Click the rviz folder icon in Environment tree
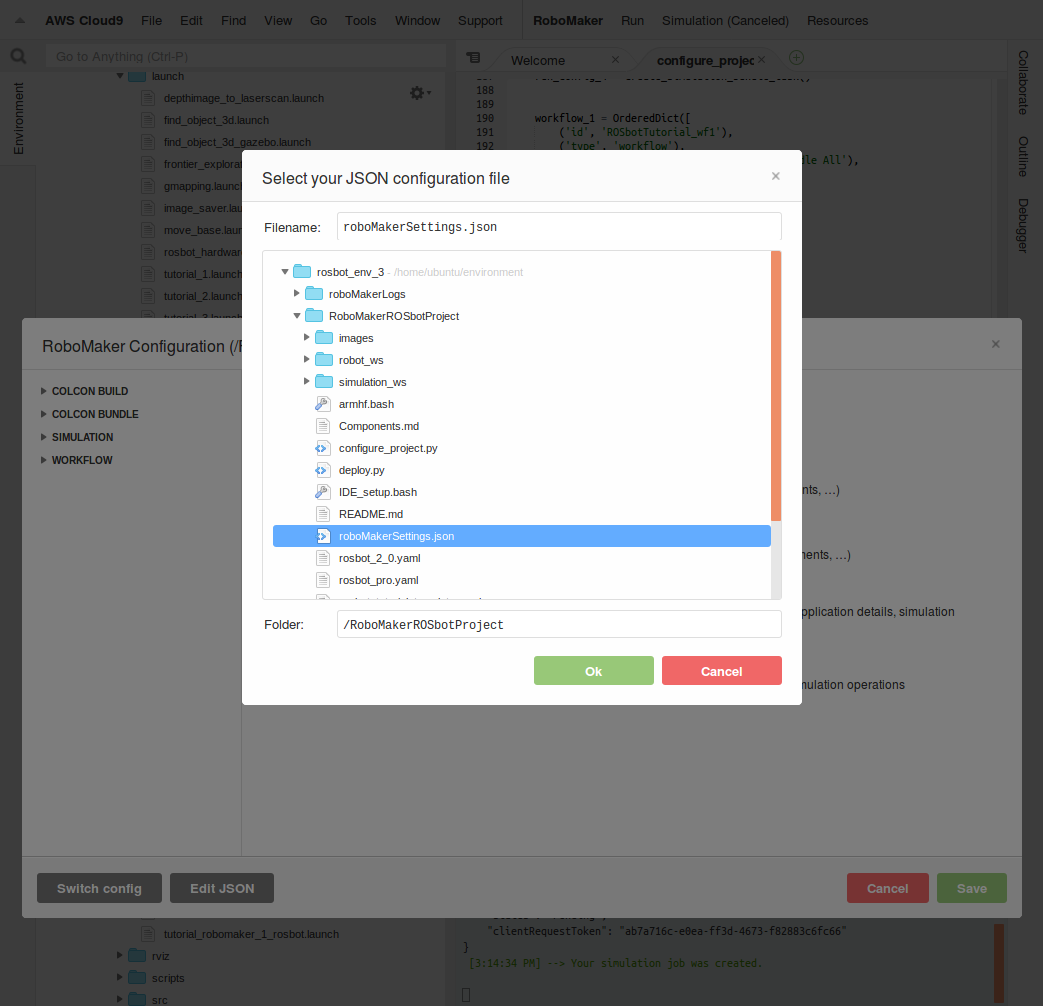This screenshot has height=1006, width=1043. click(137, 955)
